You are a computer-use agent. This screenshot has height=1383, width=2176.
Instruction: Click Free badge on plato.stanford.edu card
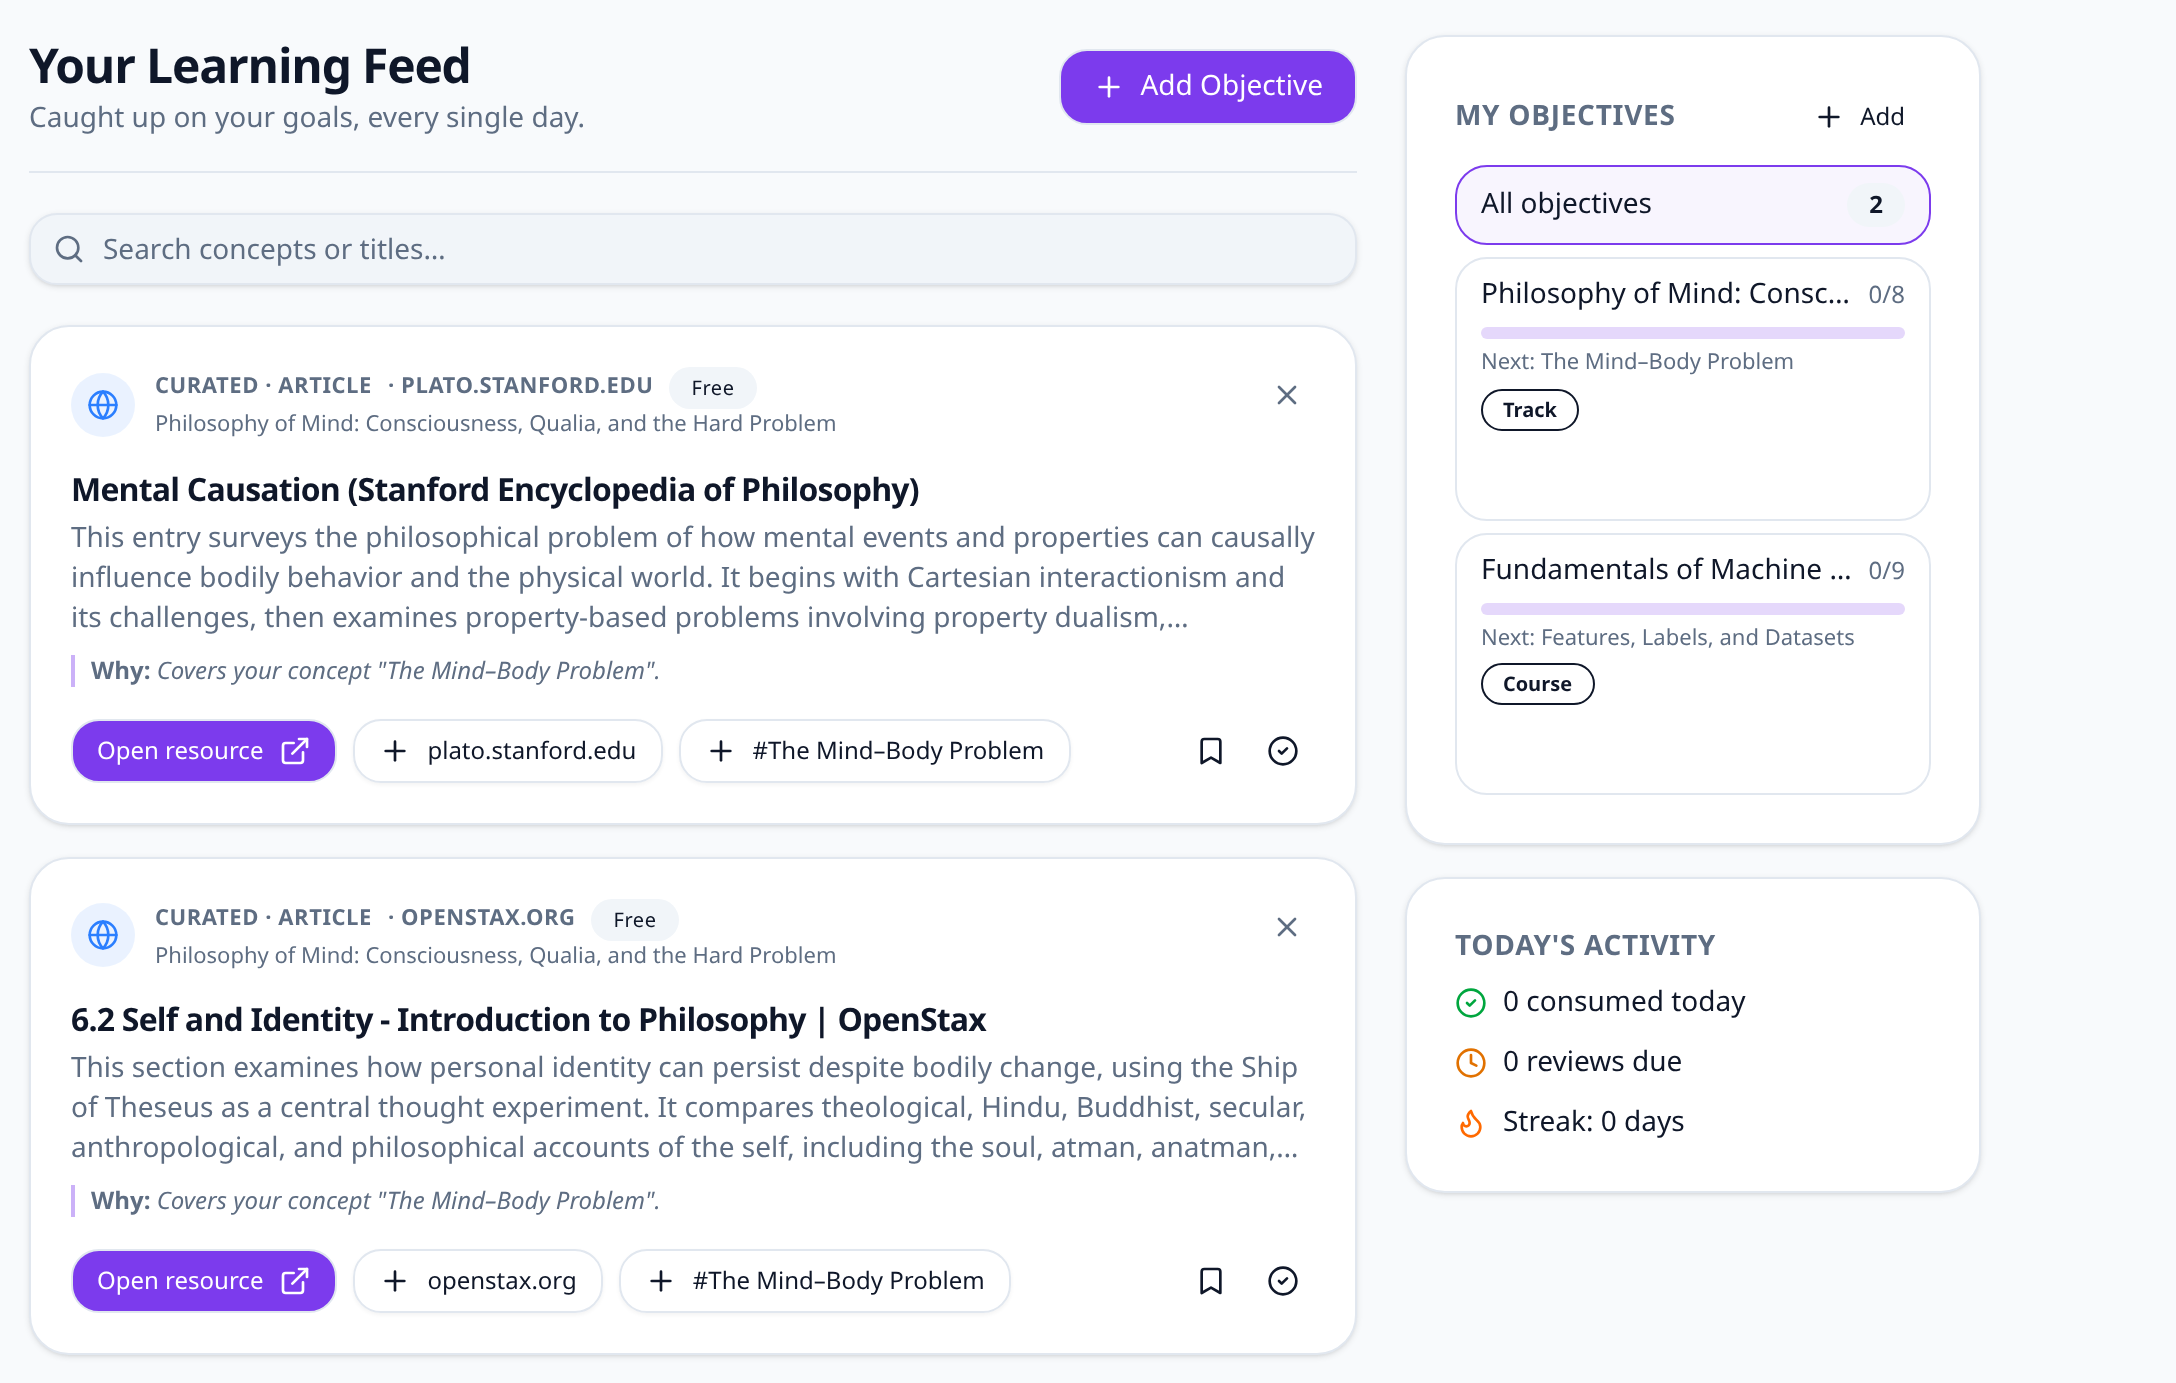point(713,388)
